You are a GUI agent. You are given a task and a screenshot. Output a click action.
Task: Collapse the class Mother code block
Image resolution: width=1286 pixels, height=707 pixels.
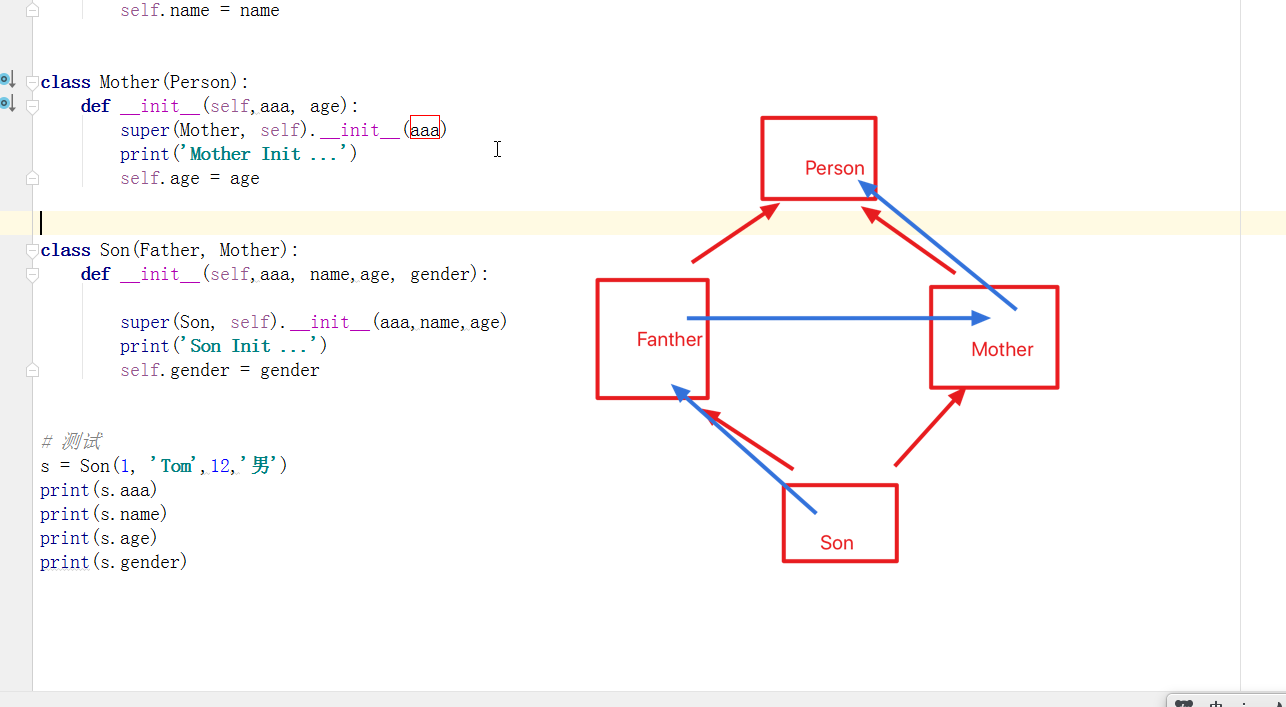pos(32,82)
